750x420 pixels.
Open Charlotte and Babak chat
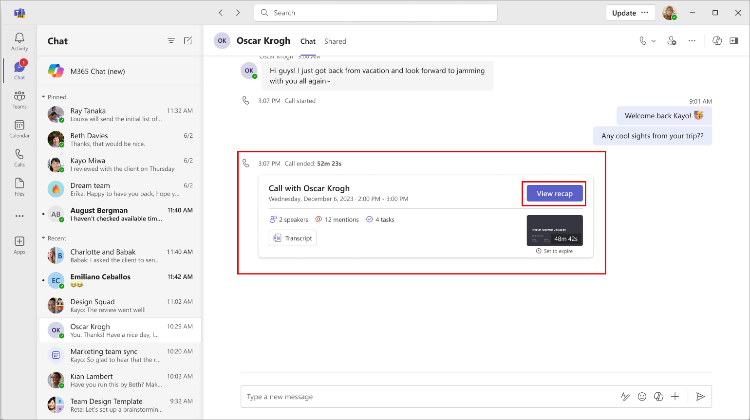(x=120, y=255)
